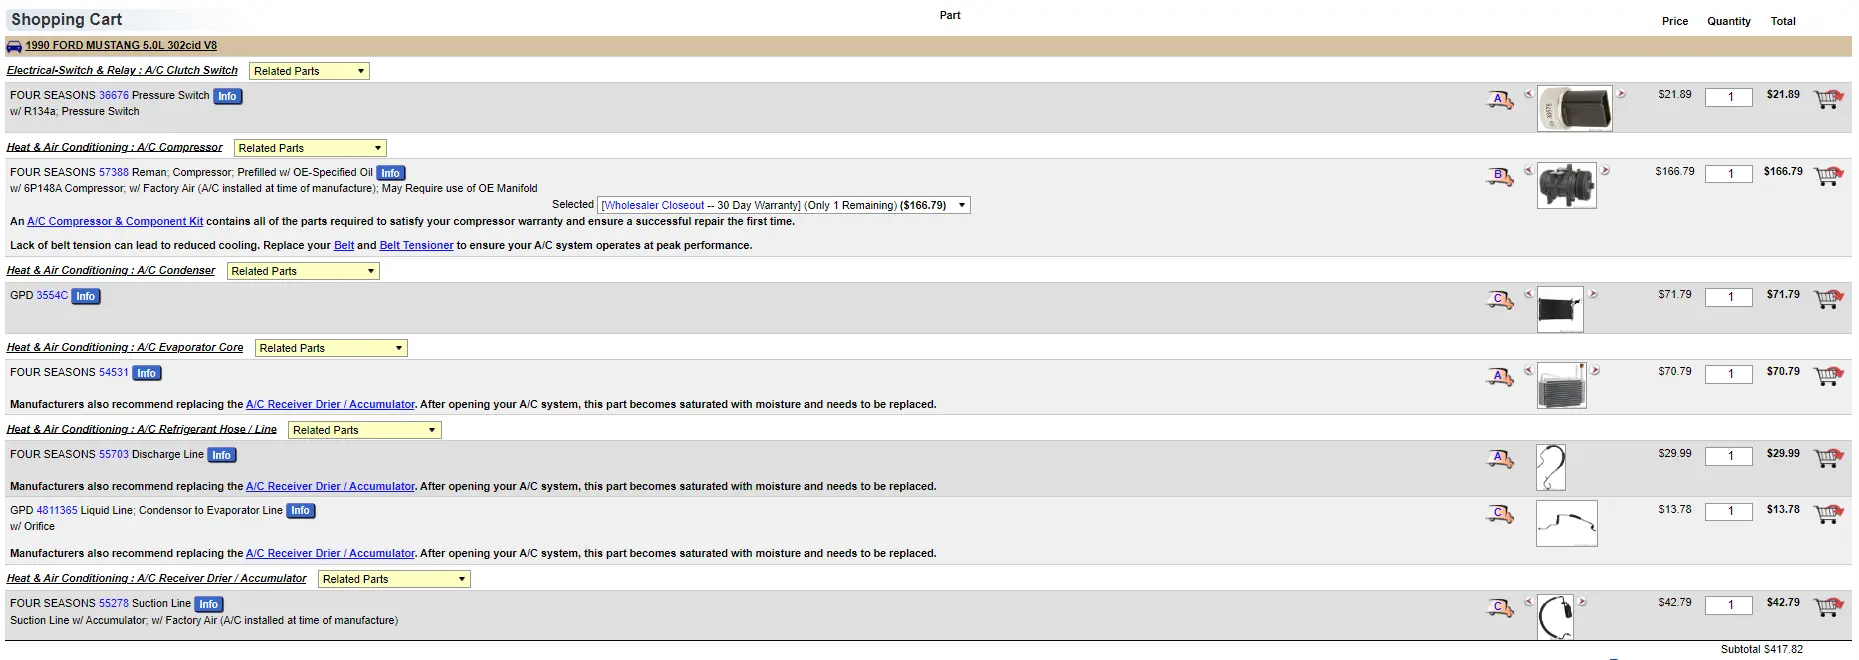Open Info for Four Seasons 55278 Suction Line
Image resolution: width=1859 pixels, height=660 pixels.
coord(208,605)
